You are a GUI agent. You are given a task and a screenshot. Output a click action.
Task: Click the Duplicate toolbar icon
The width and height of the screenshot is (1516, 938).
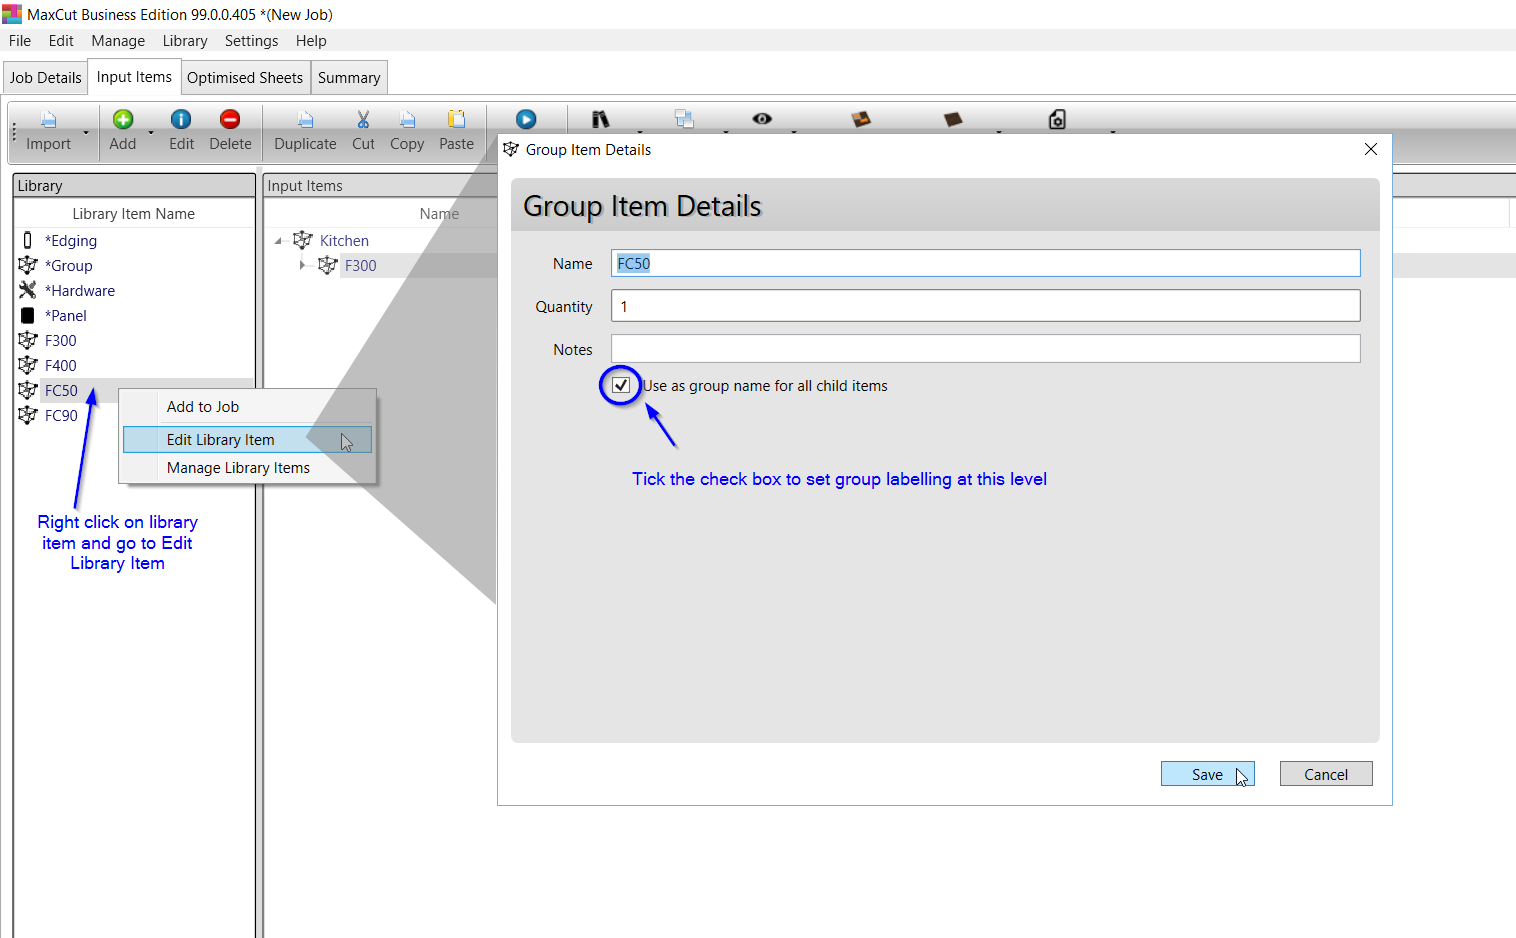coord(306,120)
